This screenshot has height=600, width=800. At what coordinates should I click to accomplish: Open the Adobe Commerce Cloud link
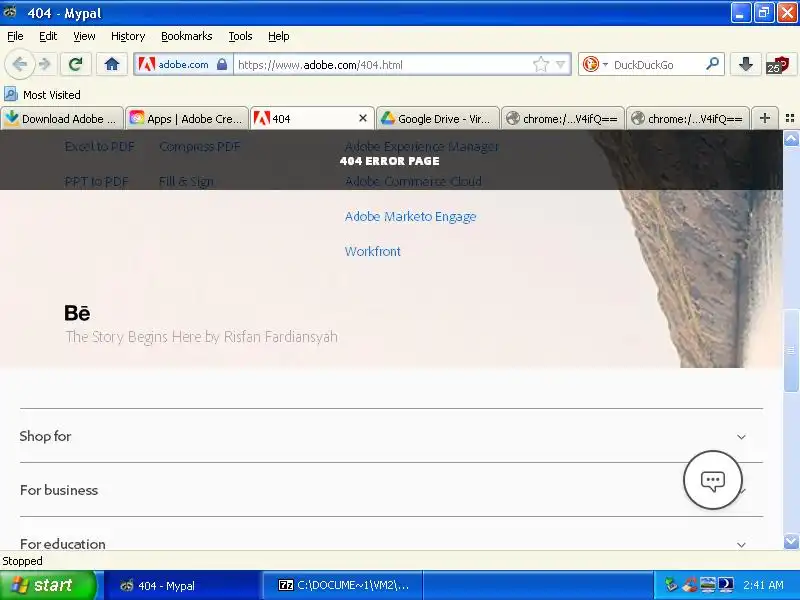point(413,181)
